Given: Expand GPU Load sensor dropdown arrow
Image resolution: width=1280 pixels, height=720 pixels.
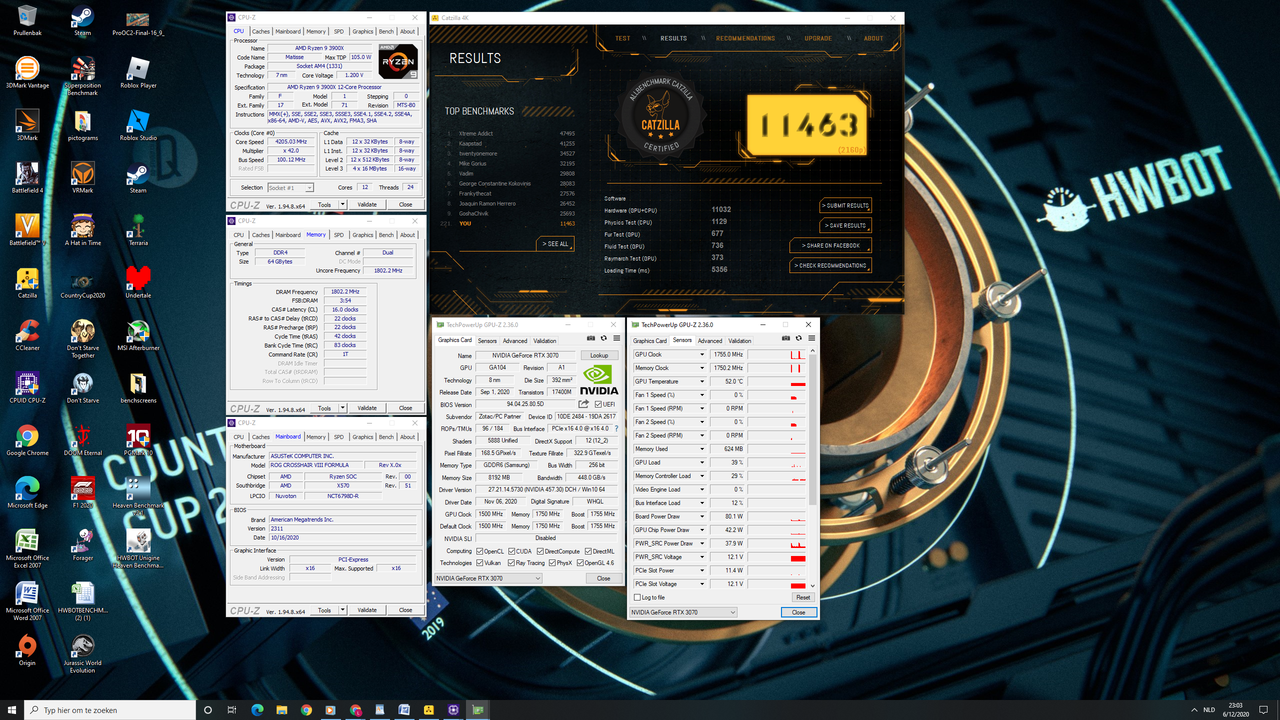Looking at the screenshot, I should click(701, 462).
